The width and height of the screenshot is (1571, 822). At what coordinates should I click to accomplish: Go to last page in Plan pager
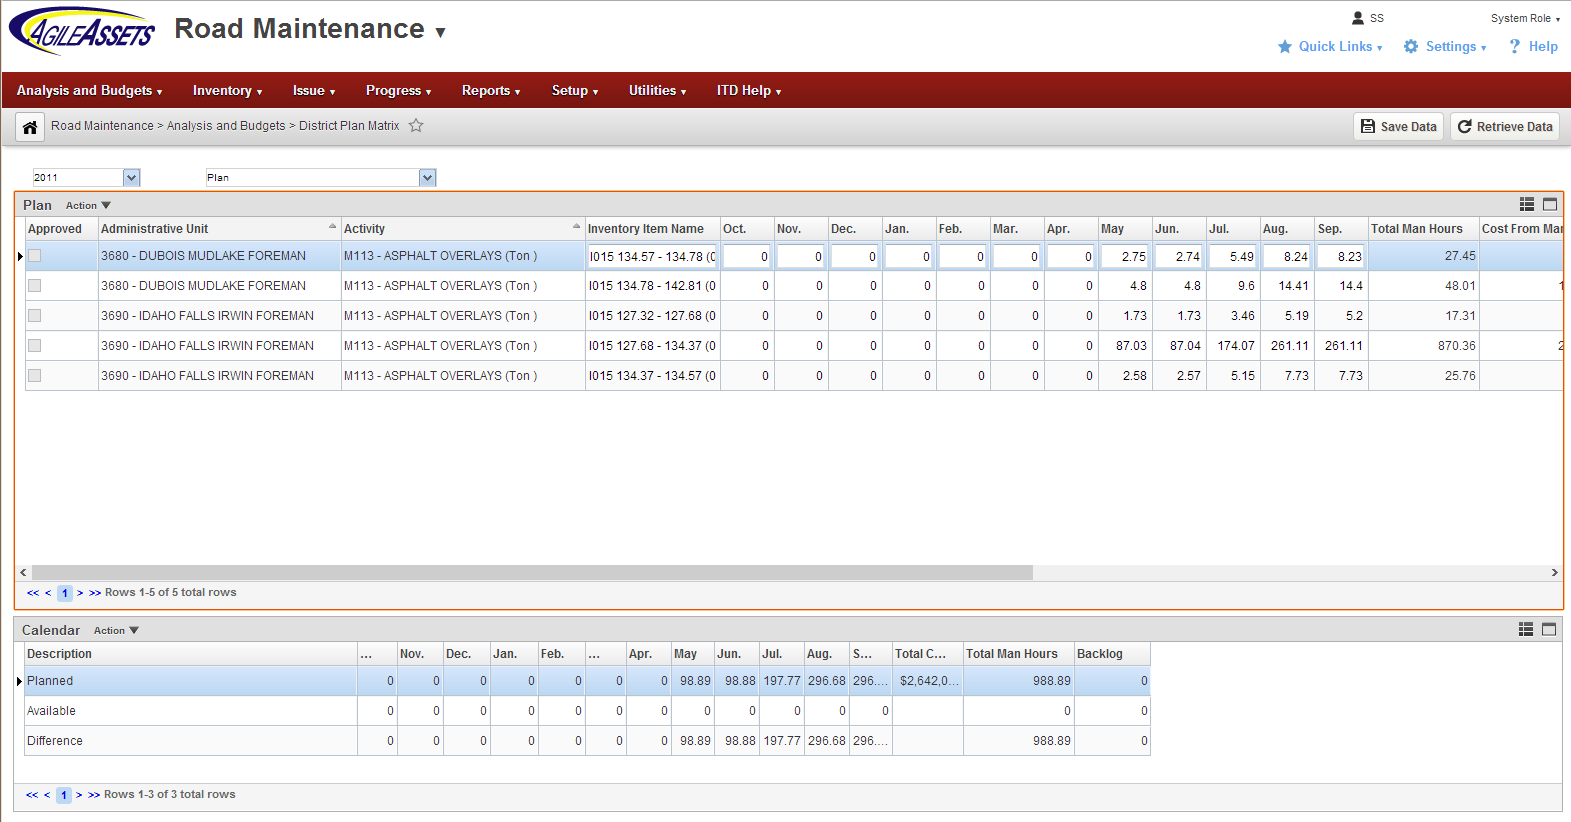pyautogui.click(x=95, y=593)
